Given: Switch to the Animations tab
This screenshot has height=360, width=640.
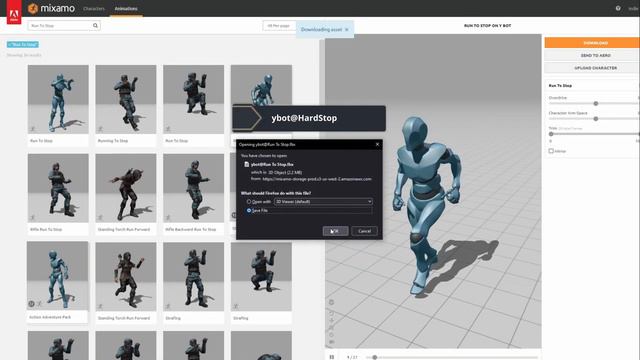Looking at the screenshot, I should coord(126,9).
